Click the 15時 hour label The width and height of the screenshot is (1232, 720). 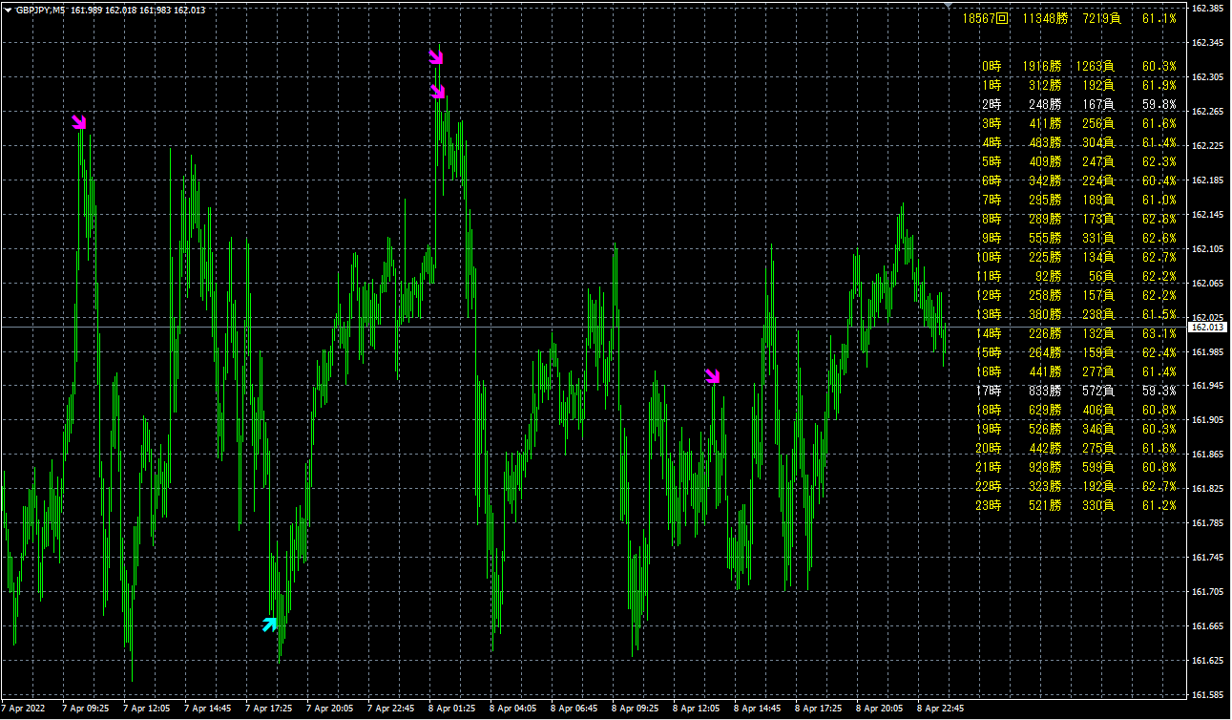pyautogui.click(x=987, y=353)
